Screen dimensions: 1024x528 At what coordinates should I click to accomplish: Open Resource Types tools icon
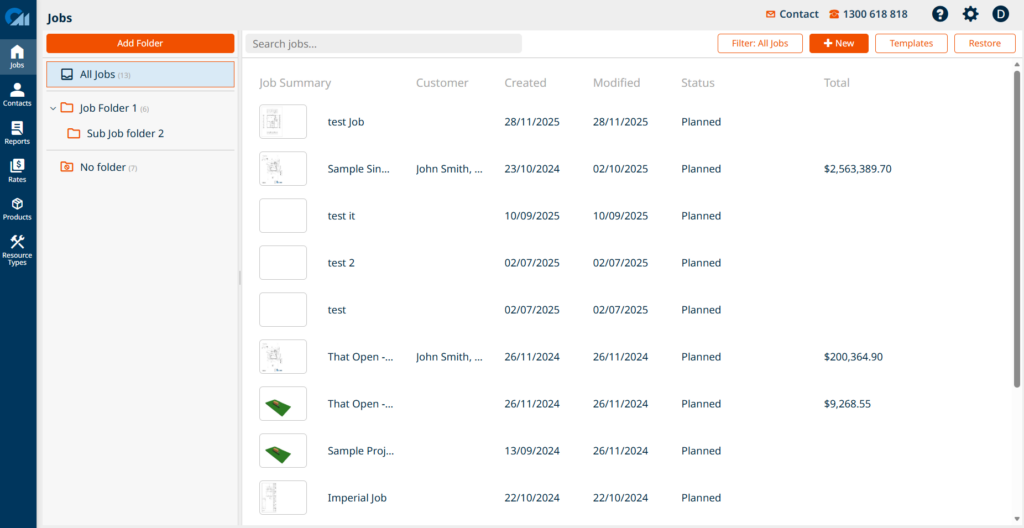[17, 248]
